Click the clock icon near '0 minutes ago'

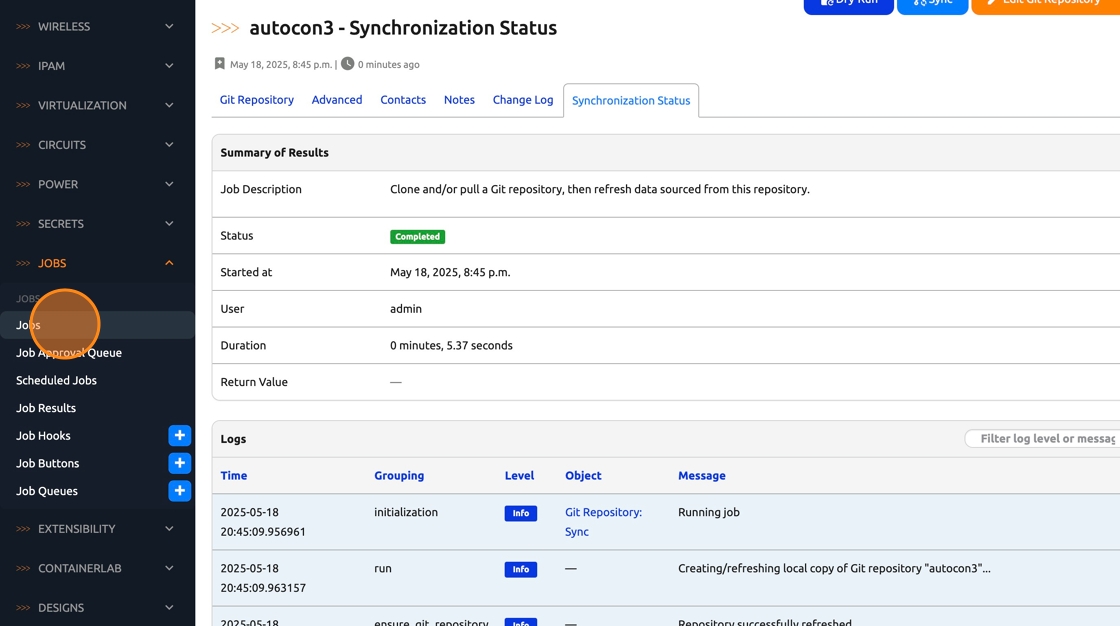[347, 64]
